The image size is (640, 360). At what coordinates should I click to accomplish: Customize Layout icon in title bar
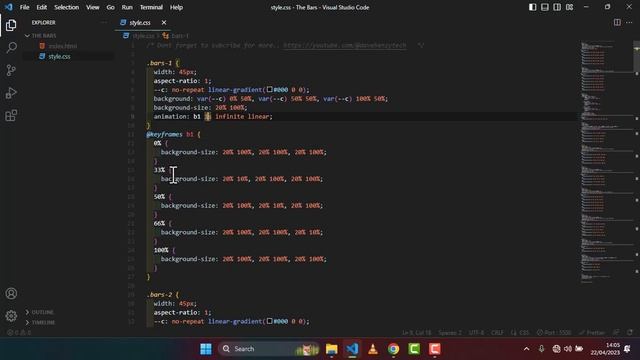click(569, 7)
